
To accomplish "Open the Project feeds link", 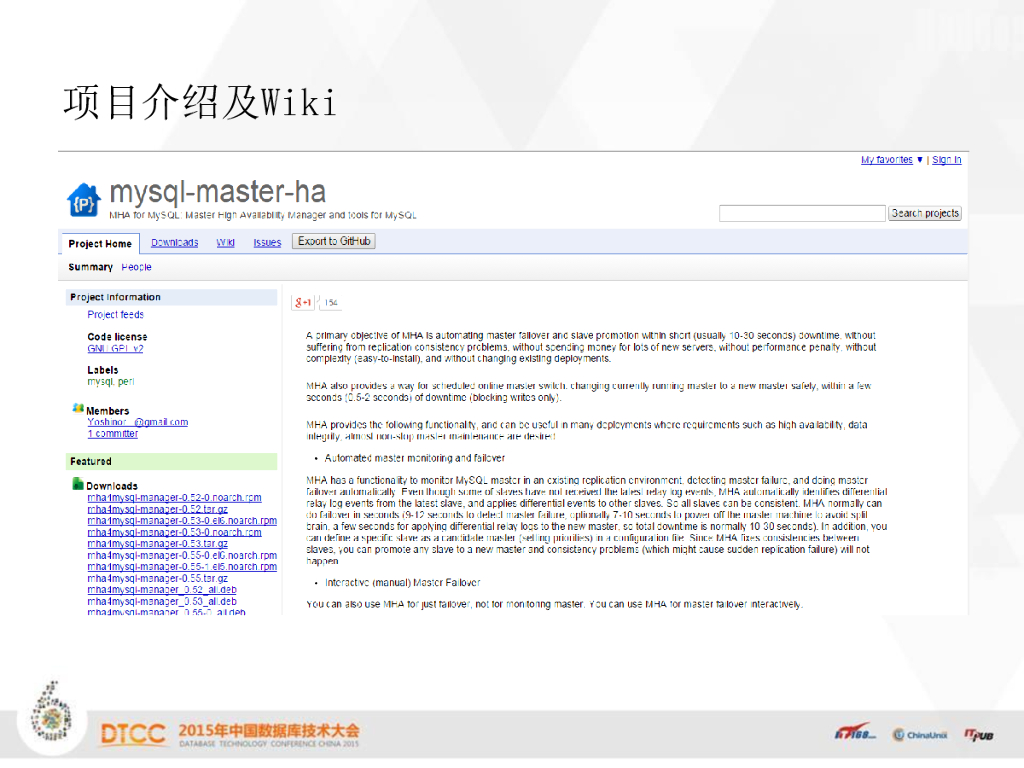I will (x=116, y=315).
